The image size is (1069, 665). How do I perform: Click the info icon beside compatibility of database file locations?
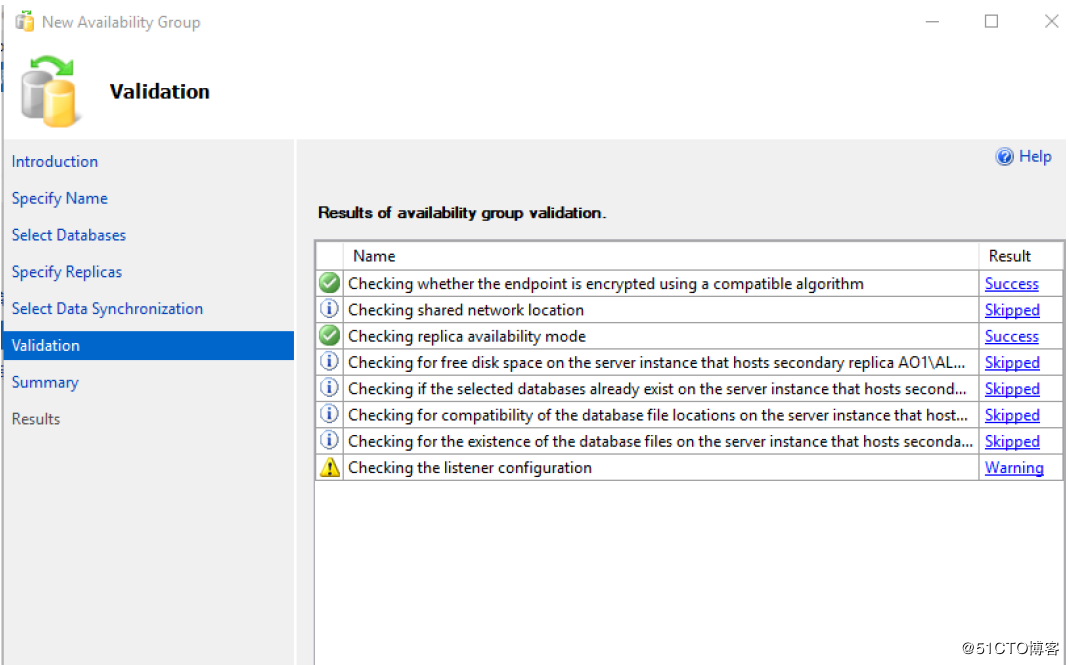click(x=329, y=414)
